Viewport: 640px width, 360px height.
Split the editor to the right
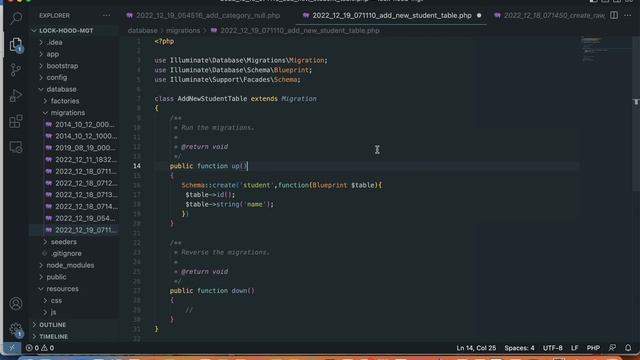coord(614,16)
